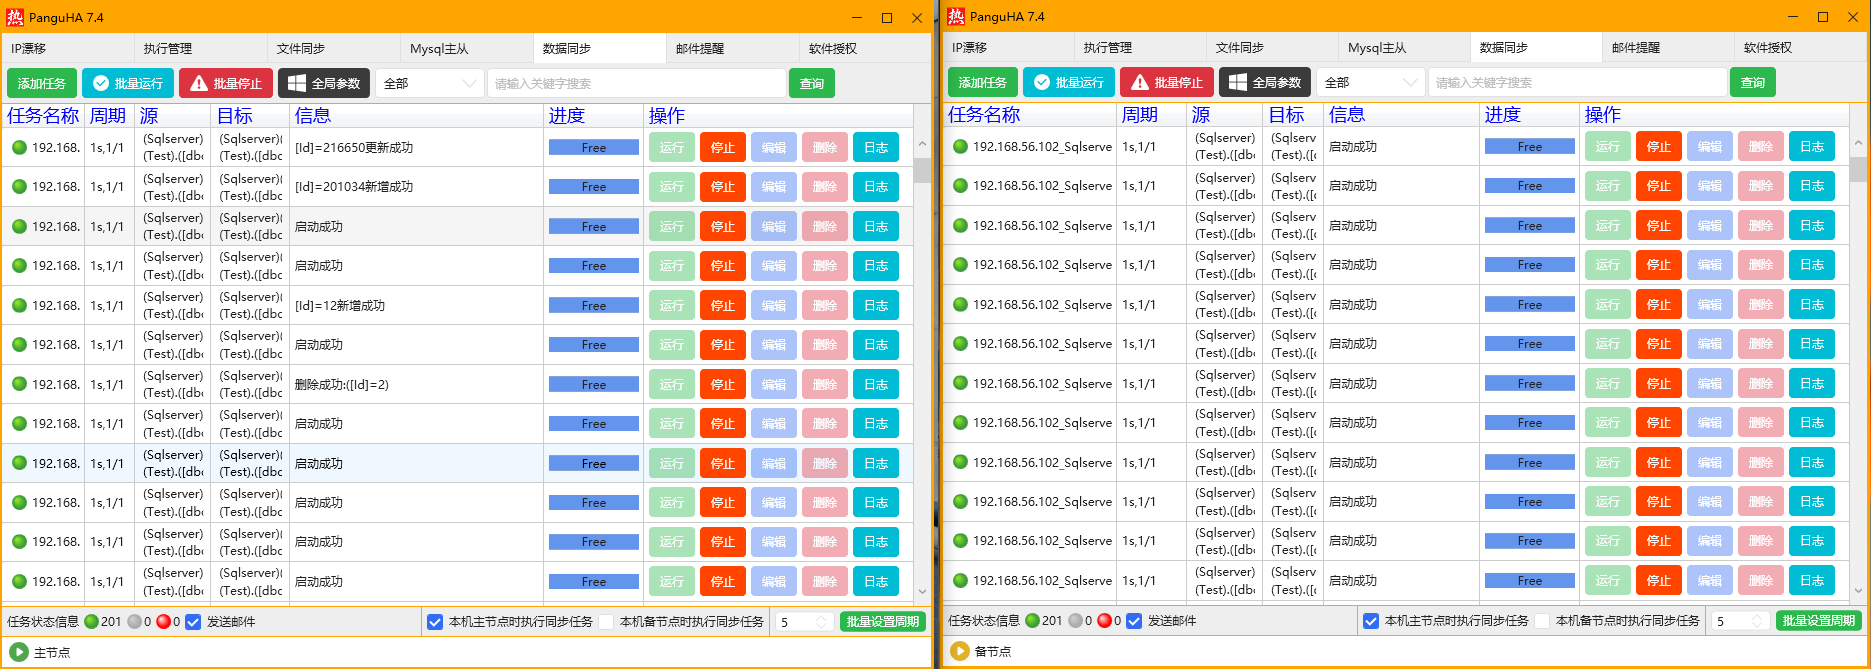This screenshot has width=1871, height=669.
Task: Toggle 本机主节点时执行同步任务 checkbox in left window
Action: coord(435,621)
